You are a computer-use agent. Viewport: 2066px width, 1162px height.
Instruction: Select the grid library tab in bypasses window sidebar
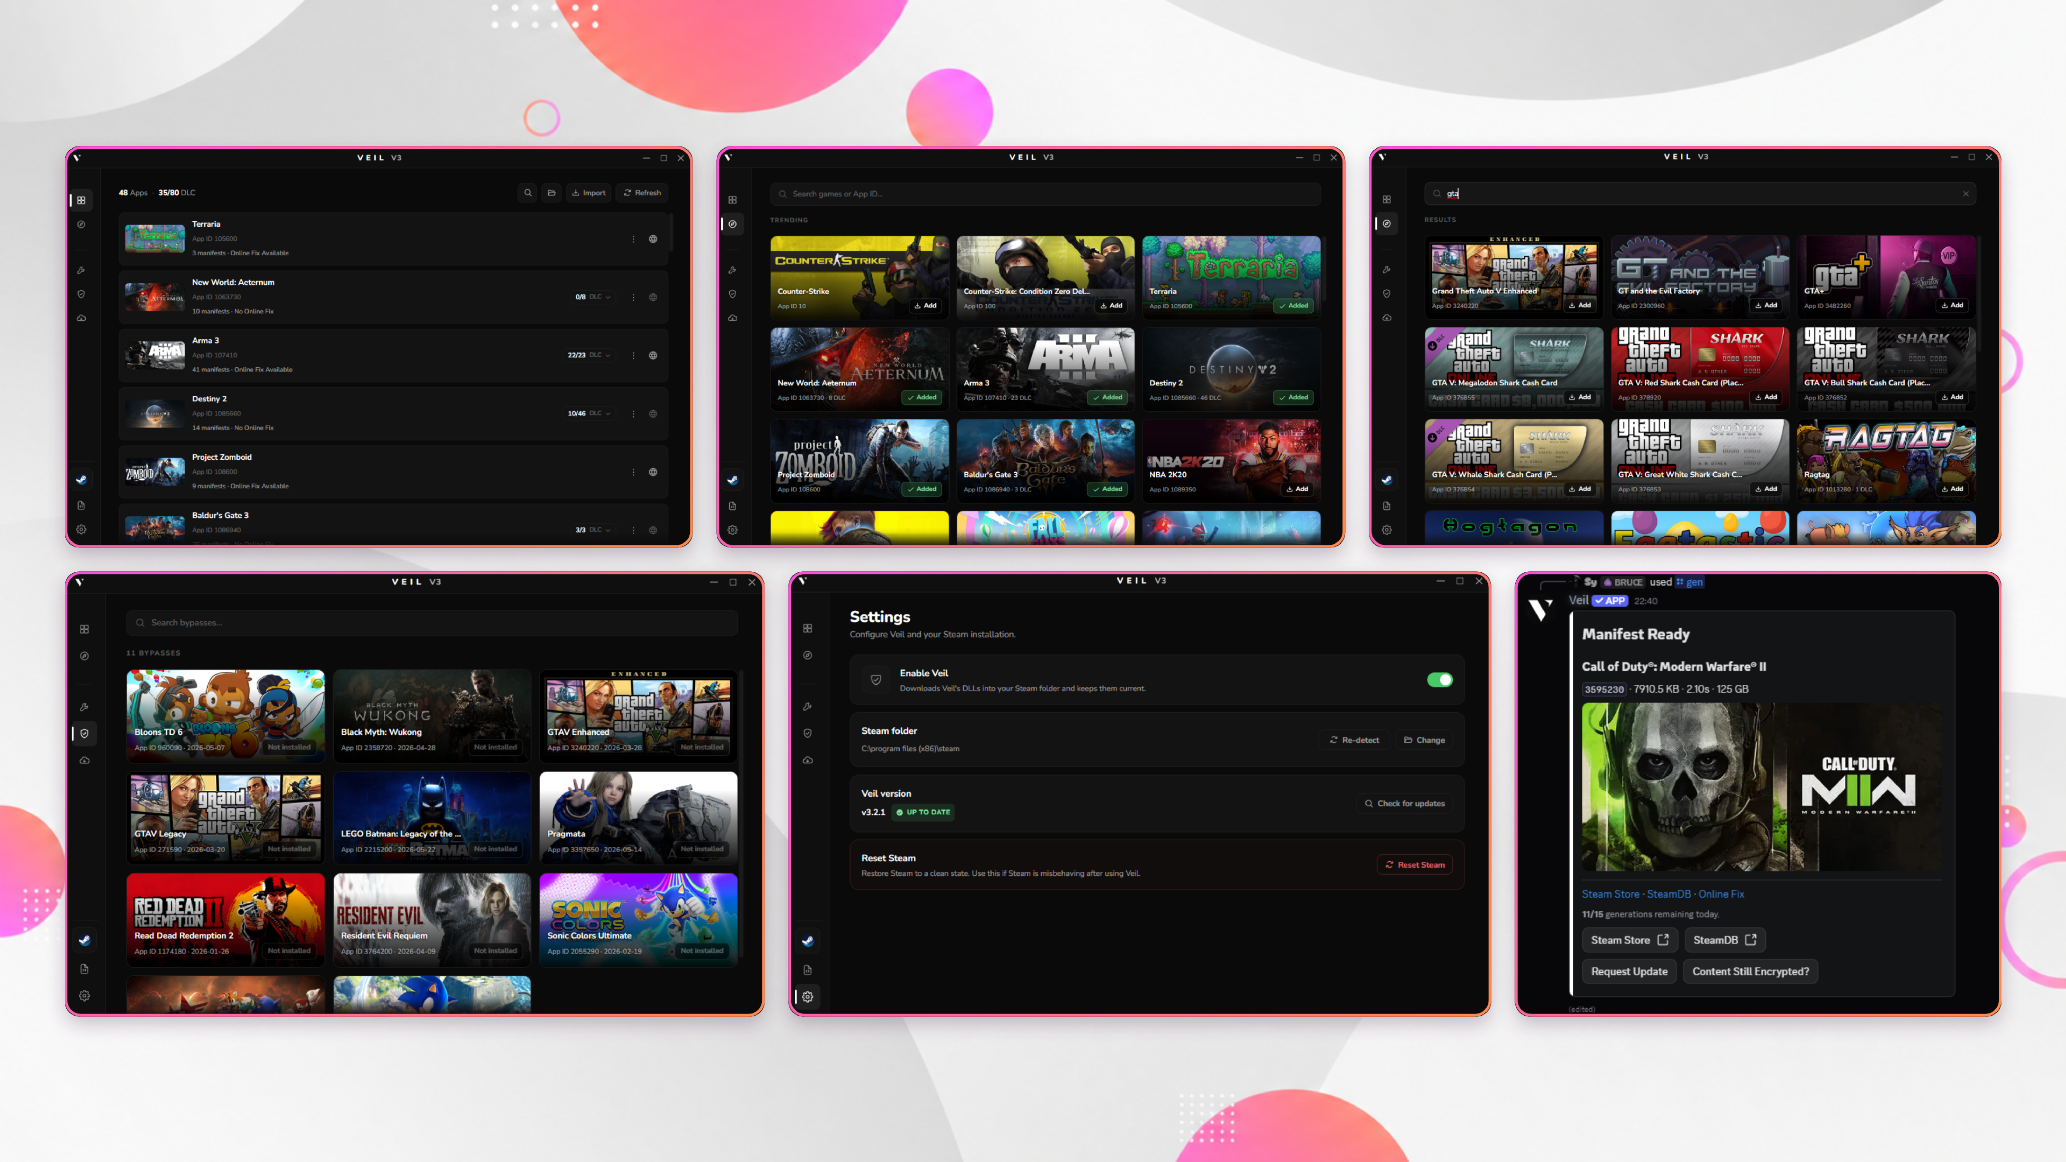pos(85,629)
